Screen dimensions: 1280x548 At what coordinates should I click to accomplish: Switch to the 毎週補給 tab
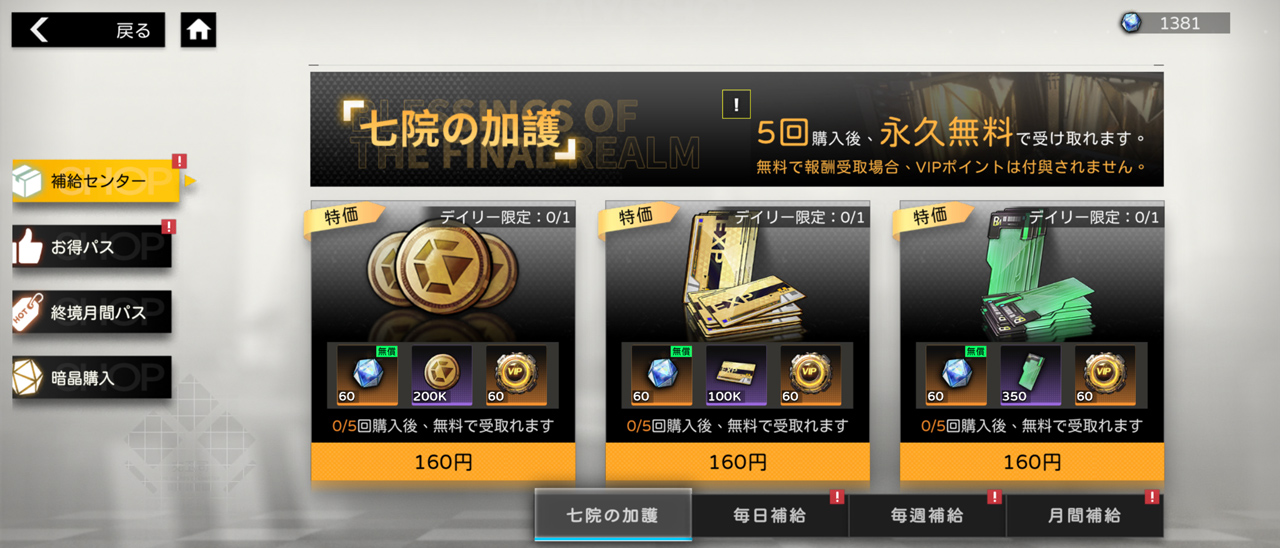pyautogui.click(x=927, y=516)
